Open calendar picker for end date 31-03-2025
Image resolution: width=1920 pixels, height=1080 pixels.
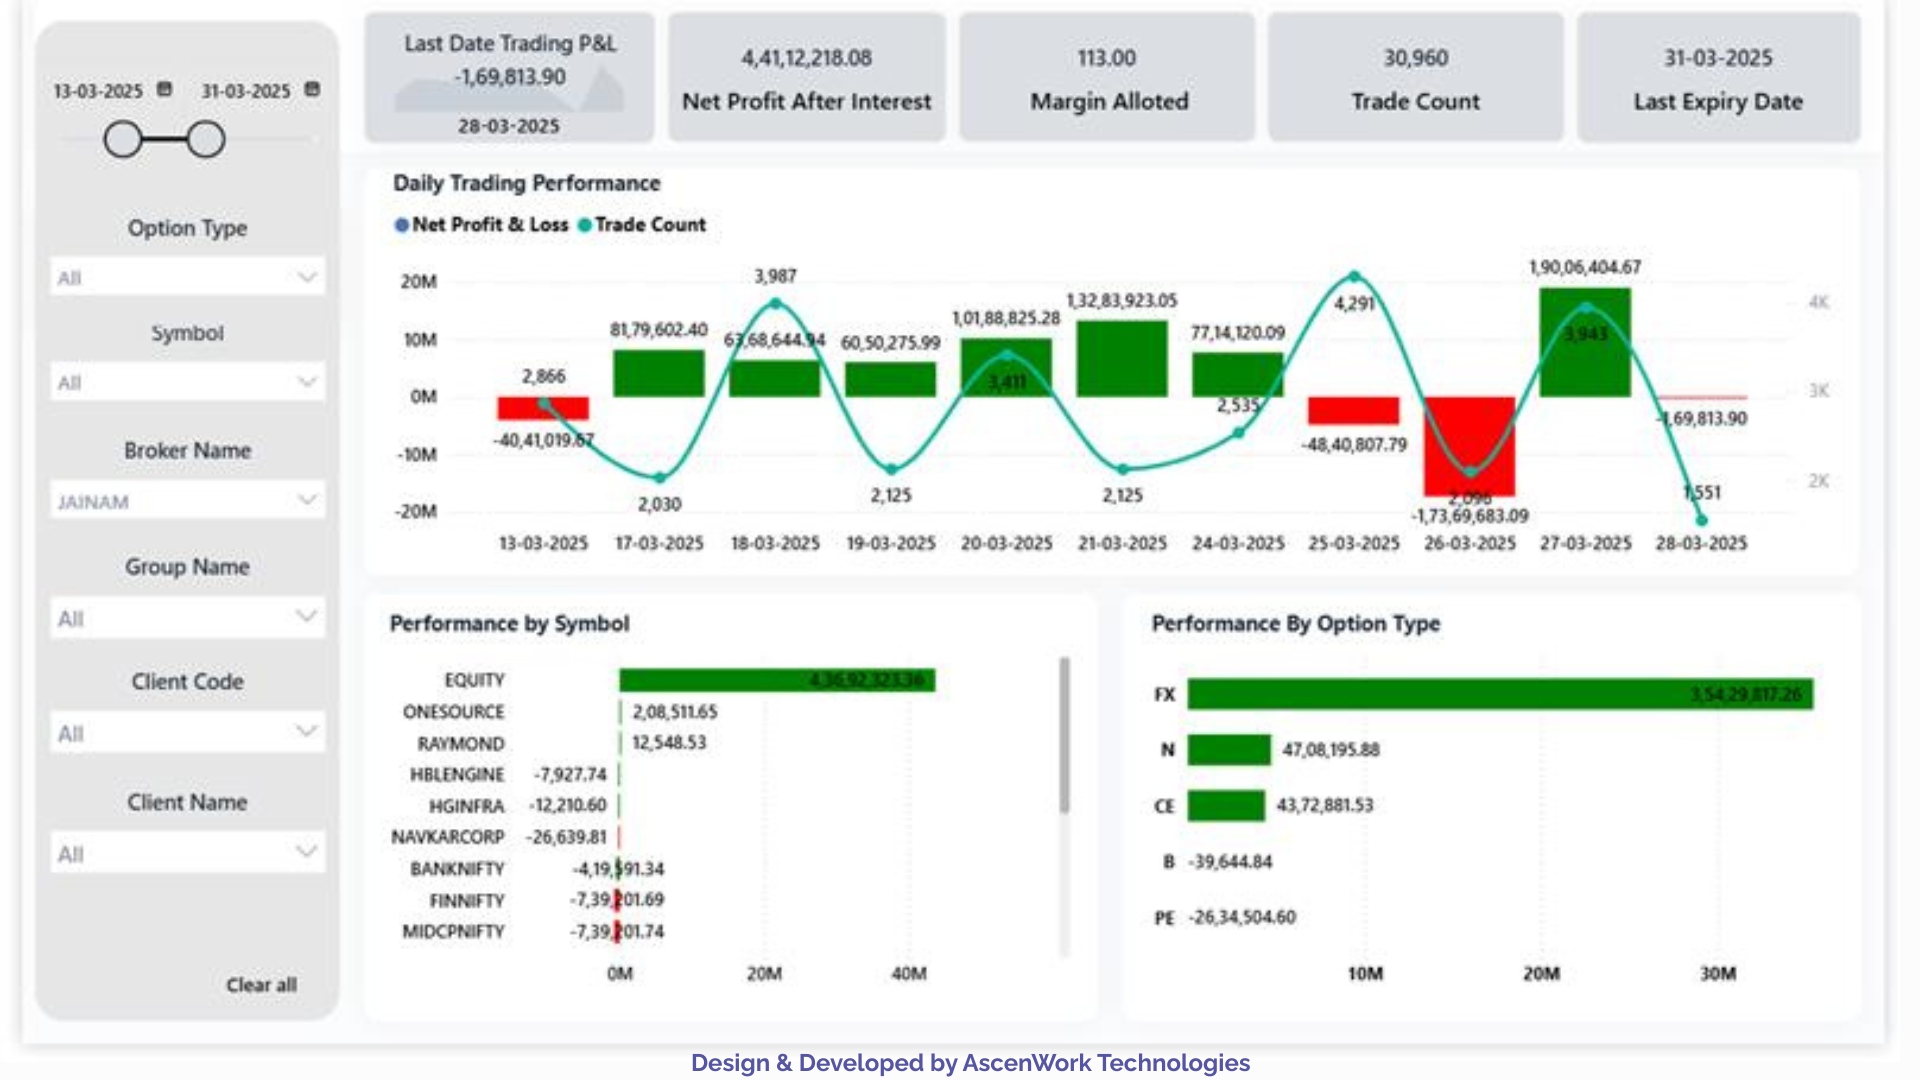[x=312, y=88]
